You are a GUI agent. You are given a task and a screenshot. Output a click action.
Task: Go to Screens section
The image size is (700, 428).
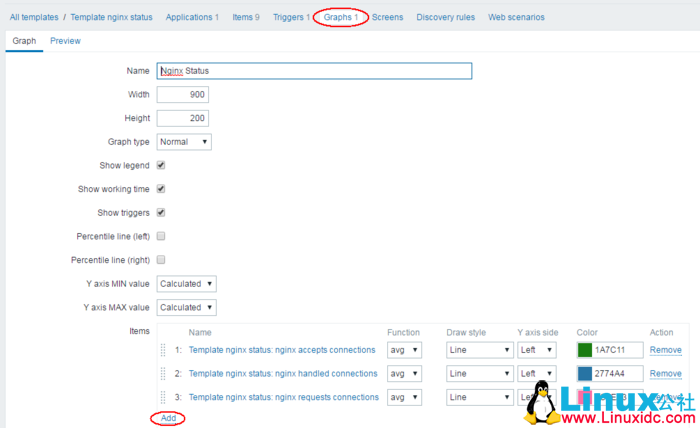(387, 17)
